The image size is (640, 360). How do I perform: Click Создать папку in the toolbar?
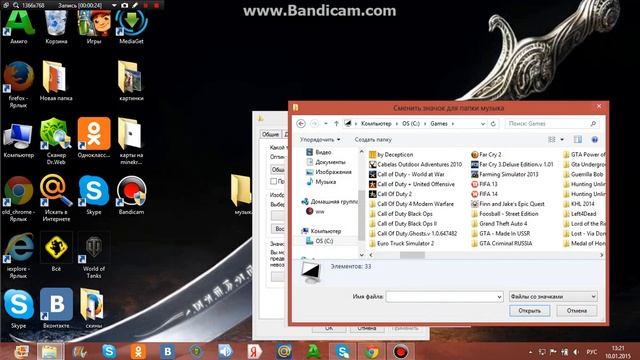(373, 140)
